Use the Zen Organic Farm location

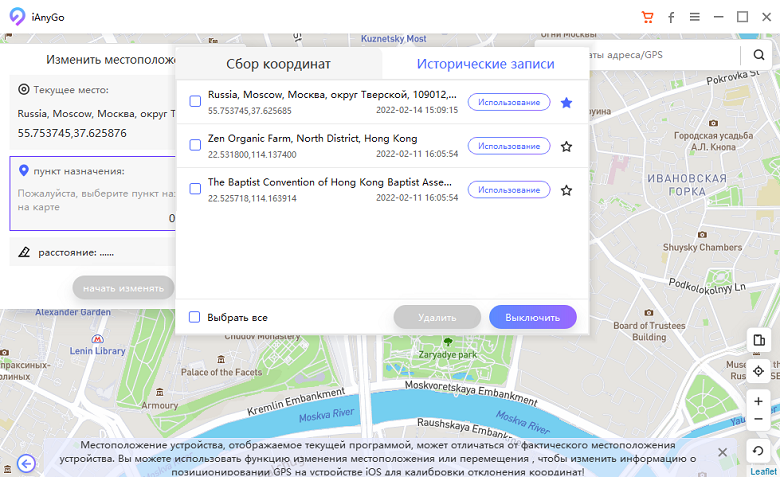pyautogui.click(x=509, y=146)
